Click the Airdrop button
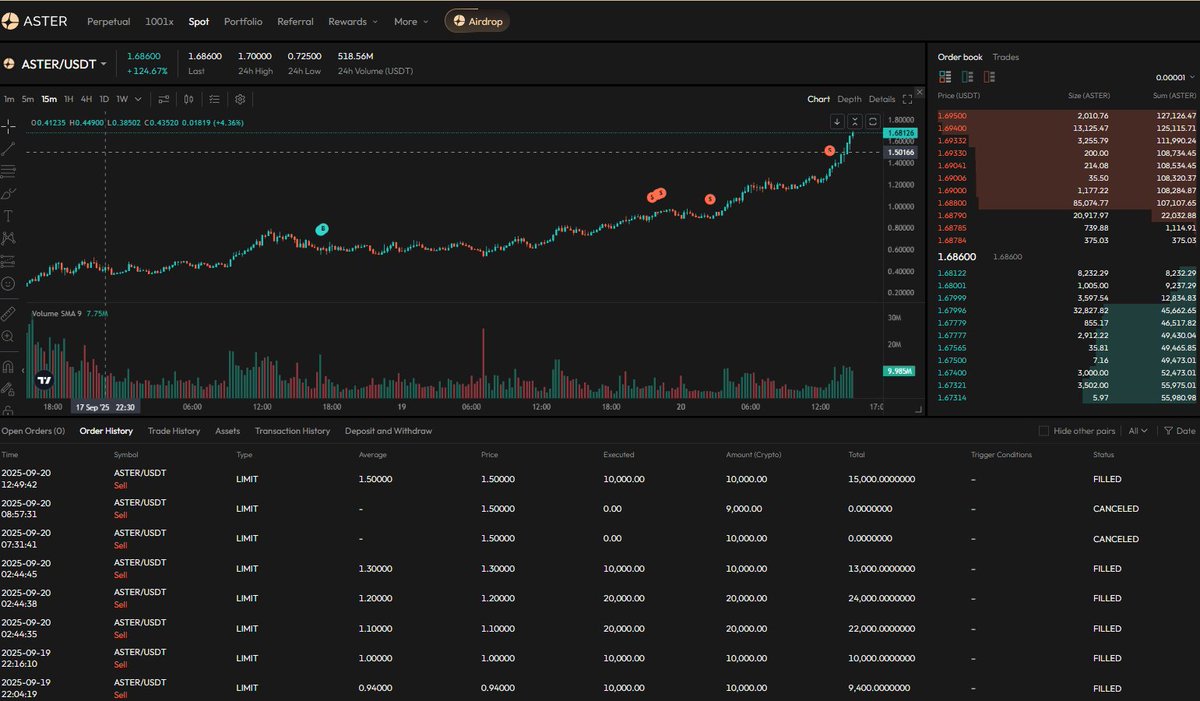Viewport: 1200px width, 701px height. tap(477, 21)
